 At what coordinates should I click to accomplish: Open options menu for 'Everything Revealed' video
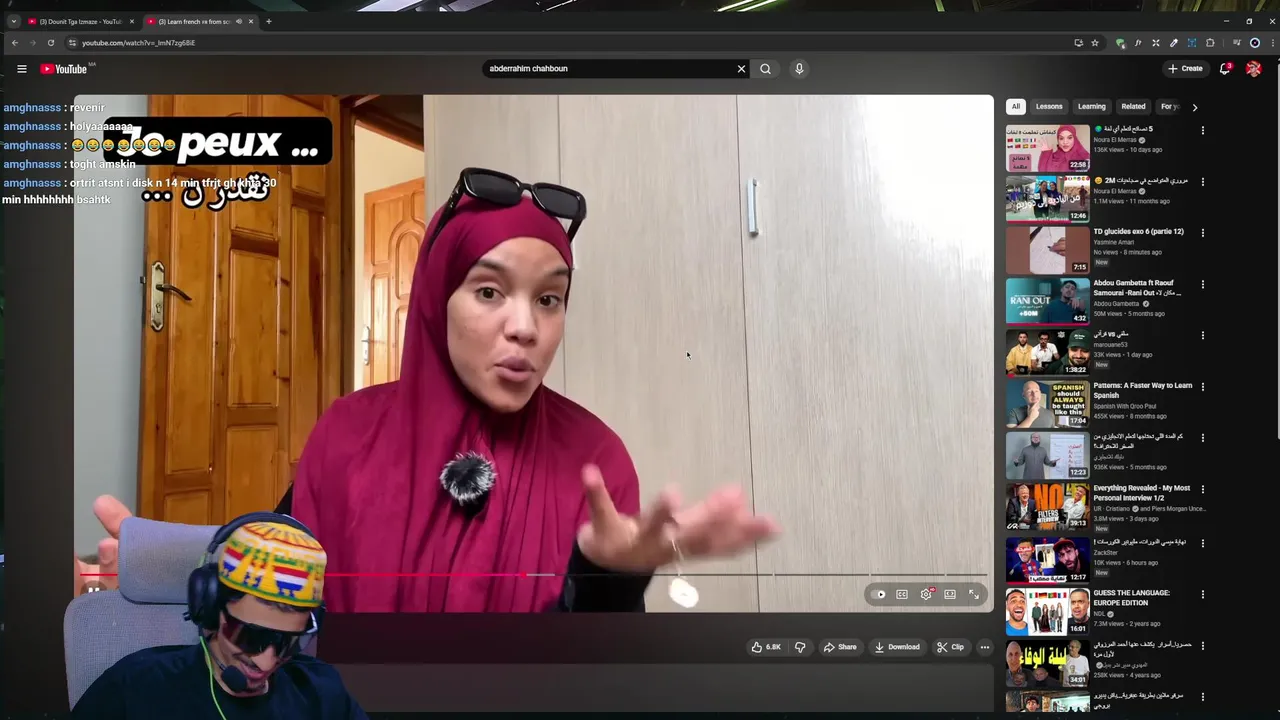point(1203,490)
